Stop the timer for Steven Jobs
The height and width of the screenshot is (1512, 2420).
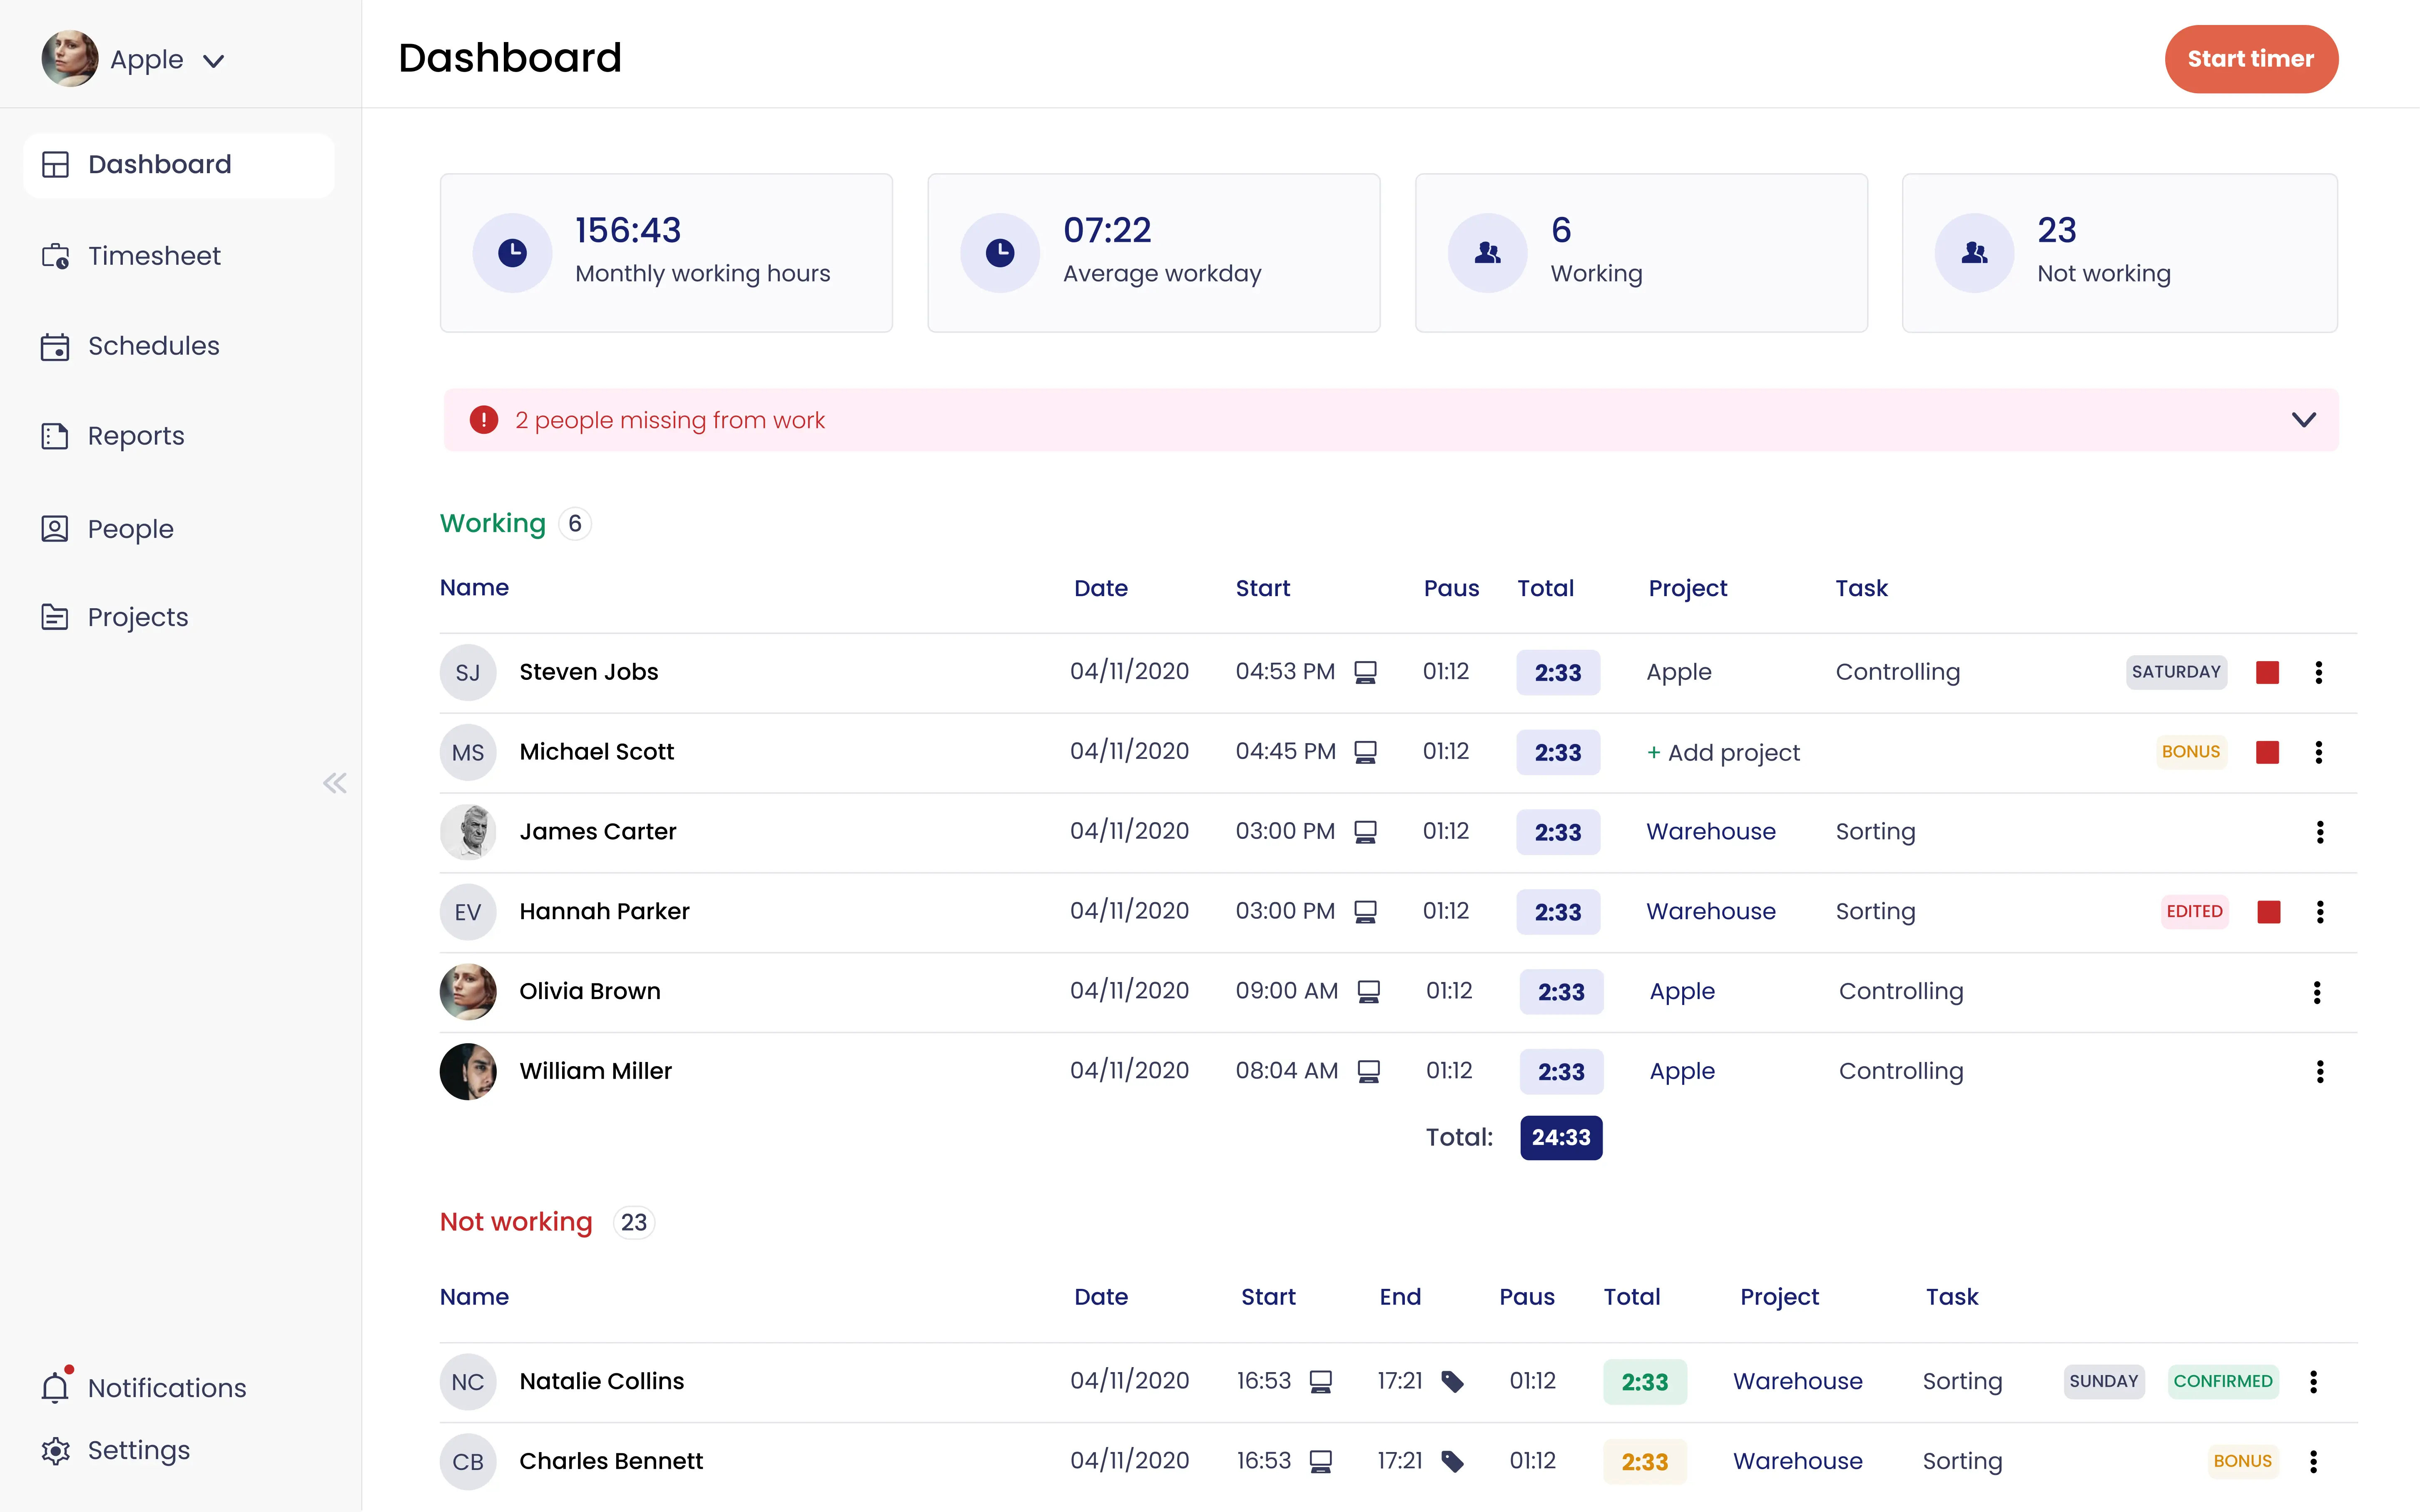tap(2267, 672)
